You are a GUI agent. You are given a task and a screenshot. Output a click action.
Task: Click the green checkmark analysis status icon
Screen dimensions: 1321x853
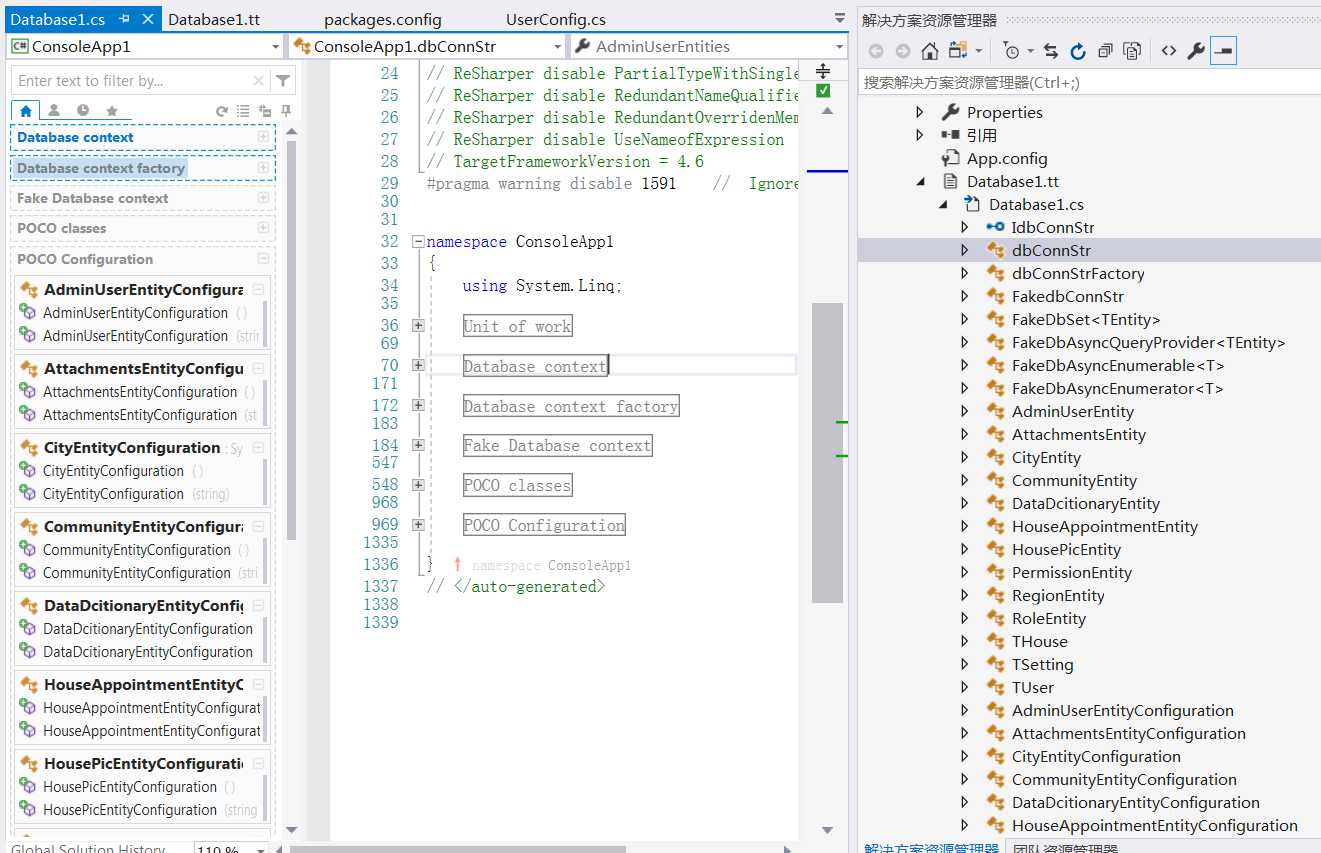(823, 91)
